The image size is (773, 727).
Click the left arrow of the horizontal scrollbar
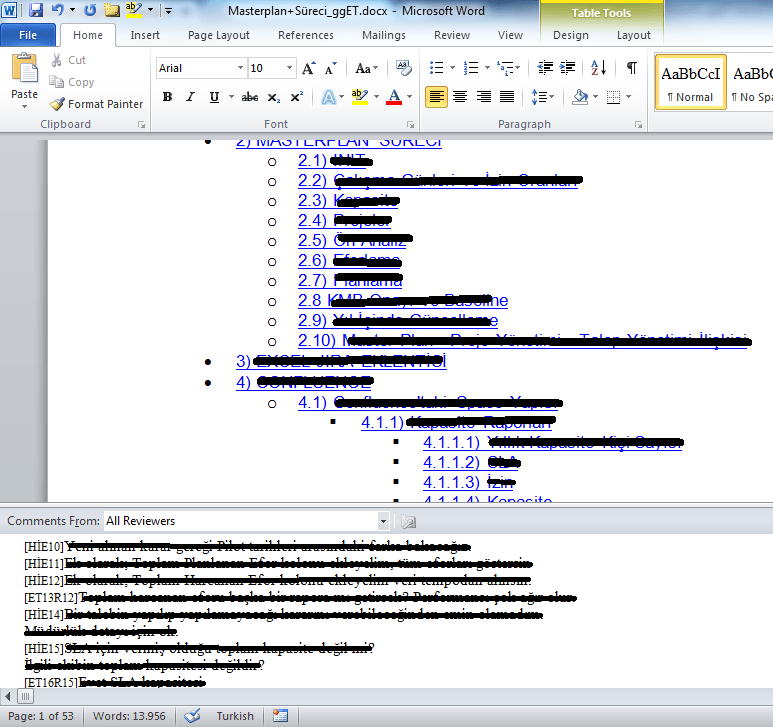tap(7, 696)
